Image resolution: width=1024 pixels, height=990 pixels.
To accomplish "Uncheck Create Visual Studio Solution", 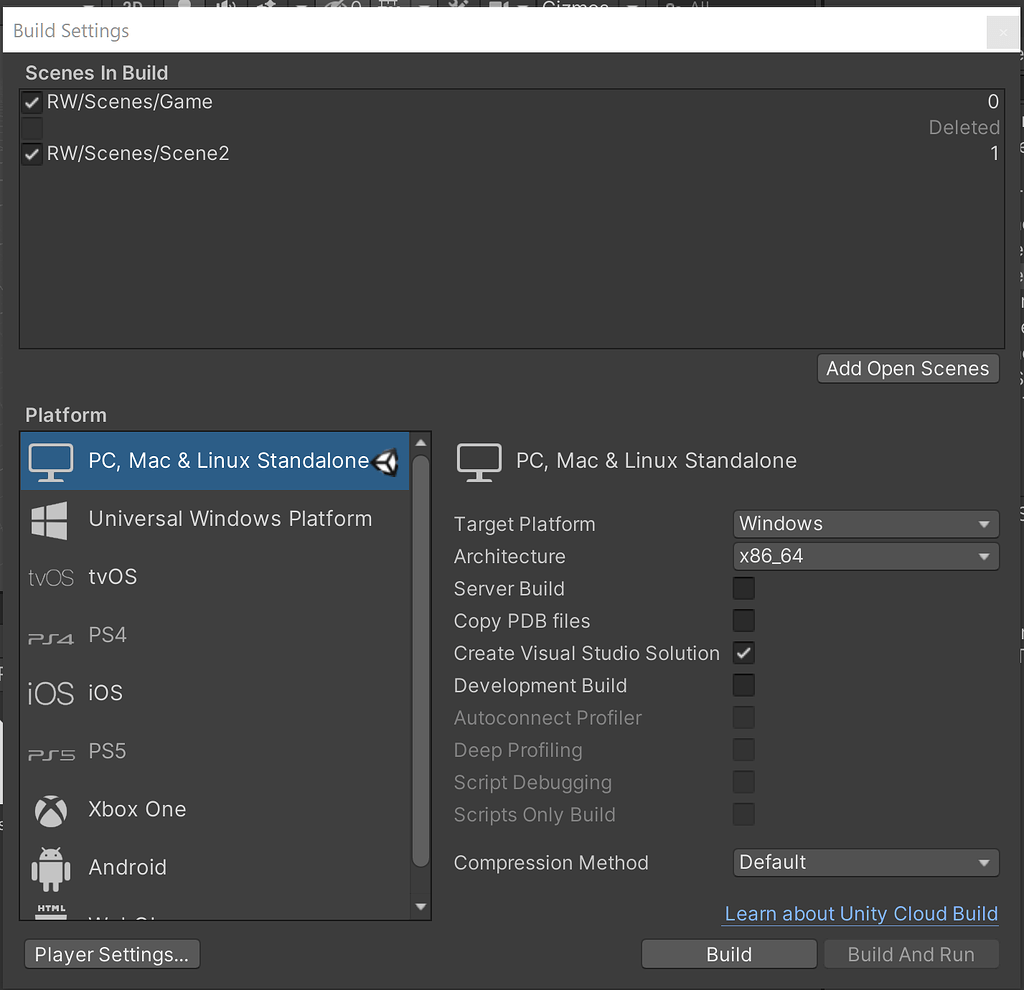I will [x=743, y=653].
